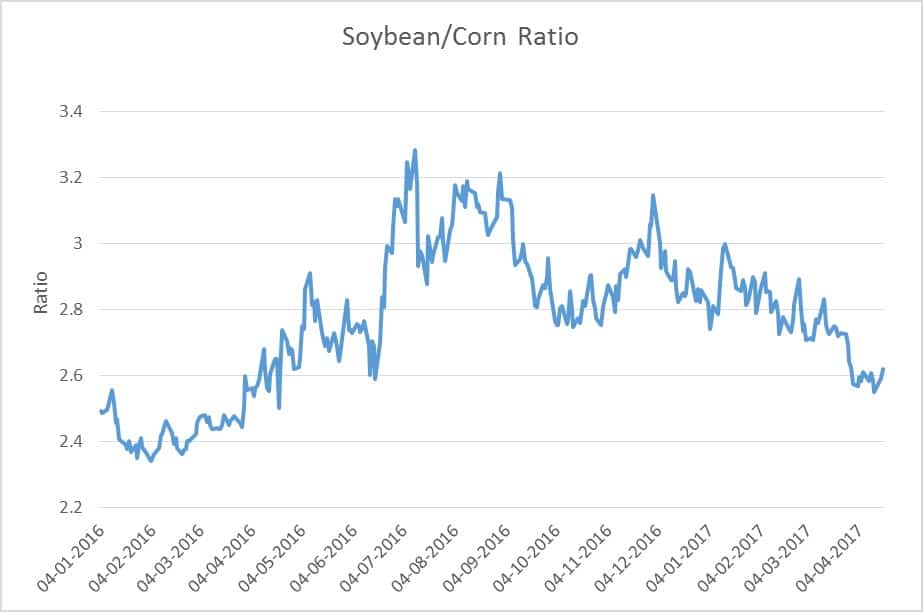The image size is (923, 612).
Task: Click the Soybean/Corn Ratio chart title
Action: (x=460, y=37)
